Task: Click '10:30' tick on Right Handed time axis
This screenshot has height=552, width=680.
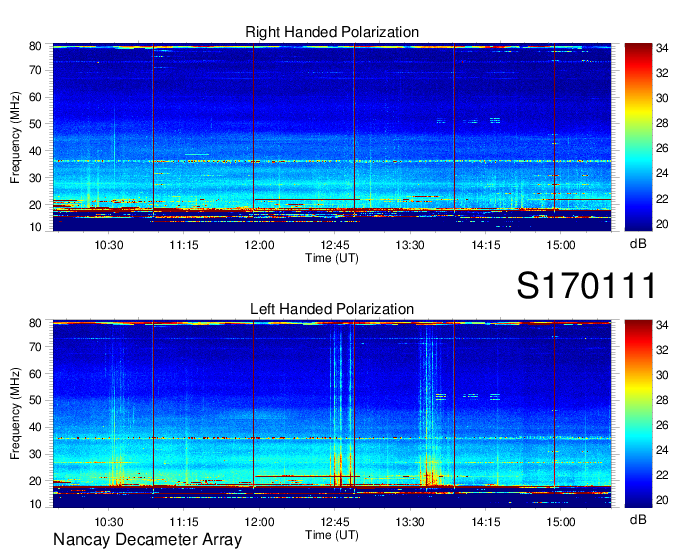Action: (108, 245)
